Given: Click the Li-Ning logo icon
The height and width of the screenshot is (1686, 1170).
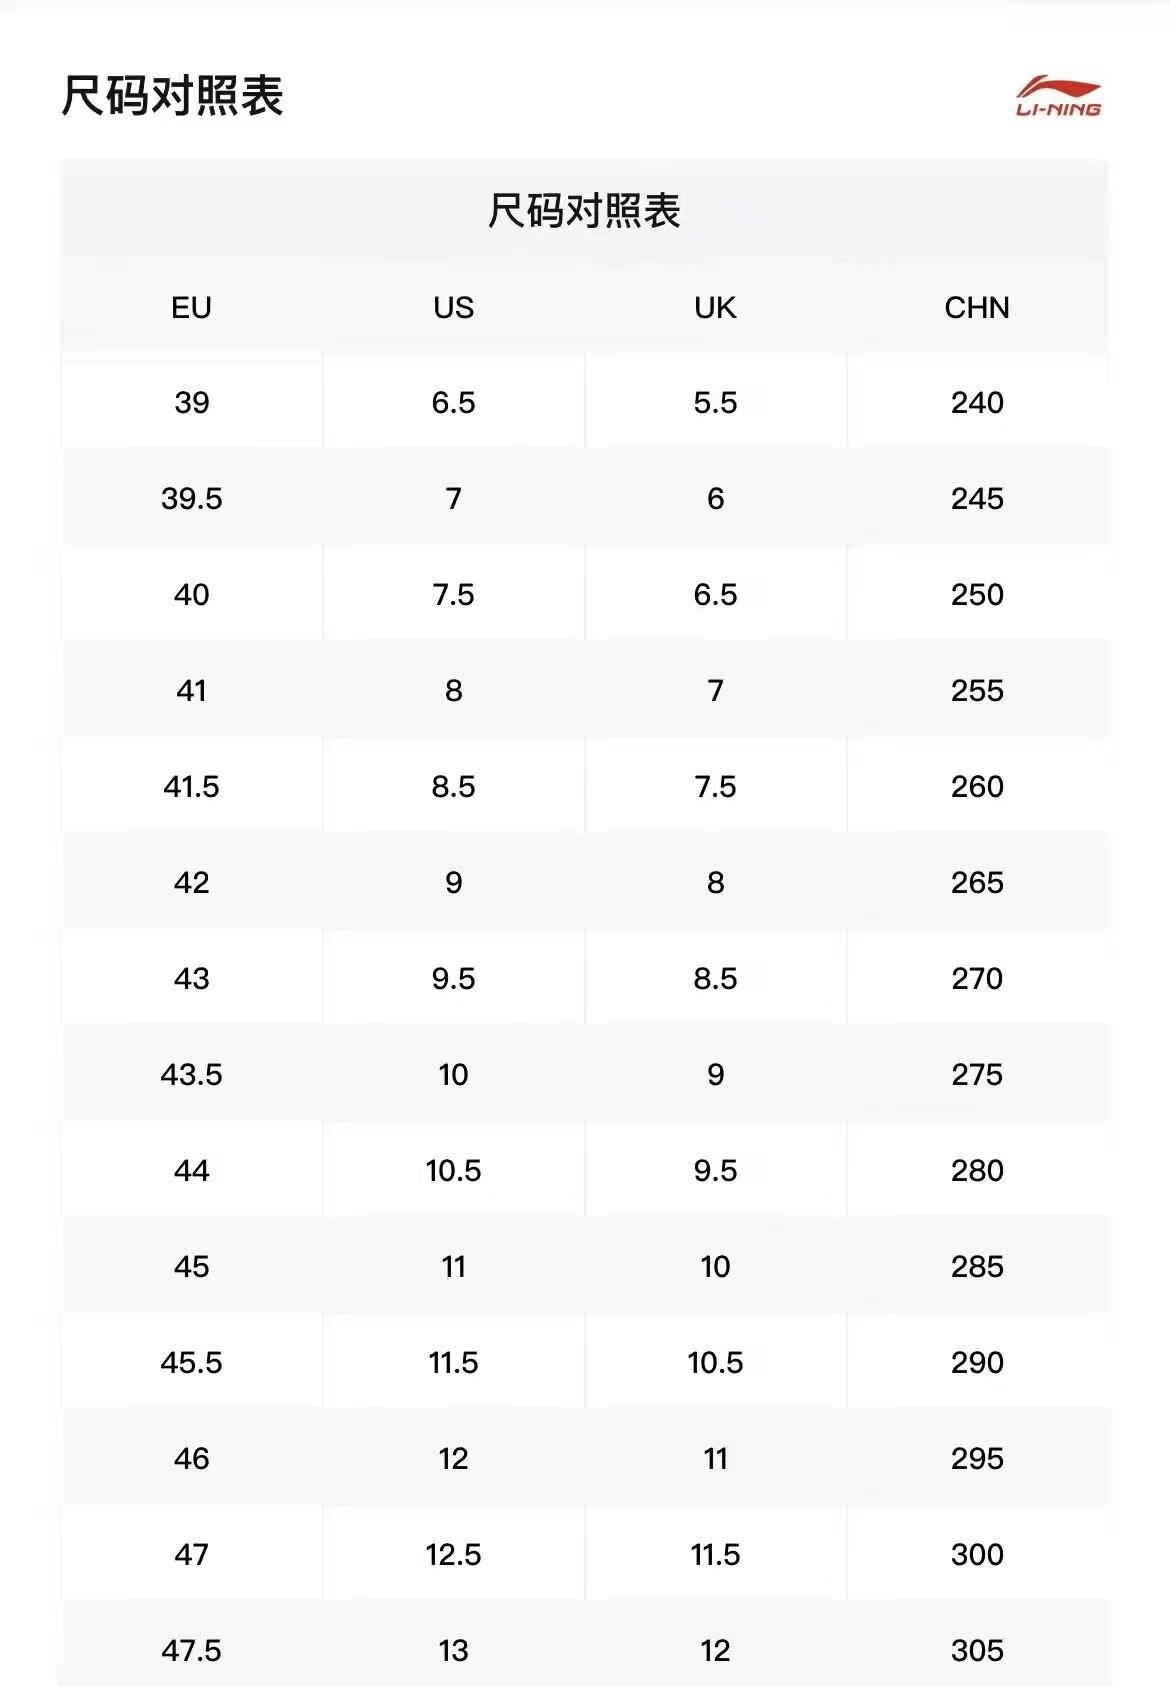Looking at the screenshot, I should [1058, 97].
